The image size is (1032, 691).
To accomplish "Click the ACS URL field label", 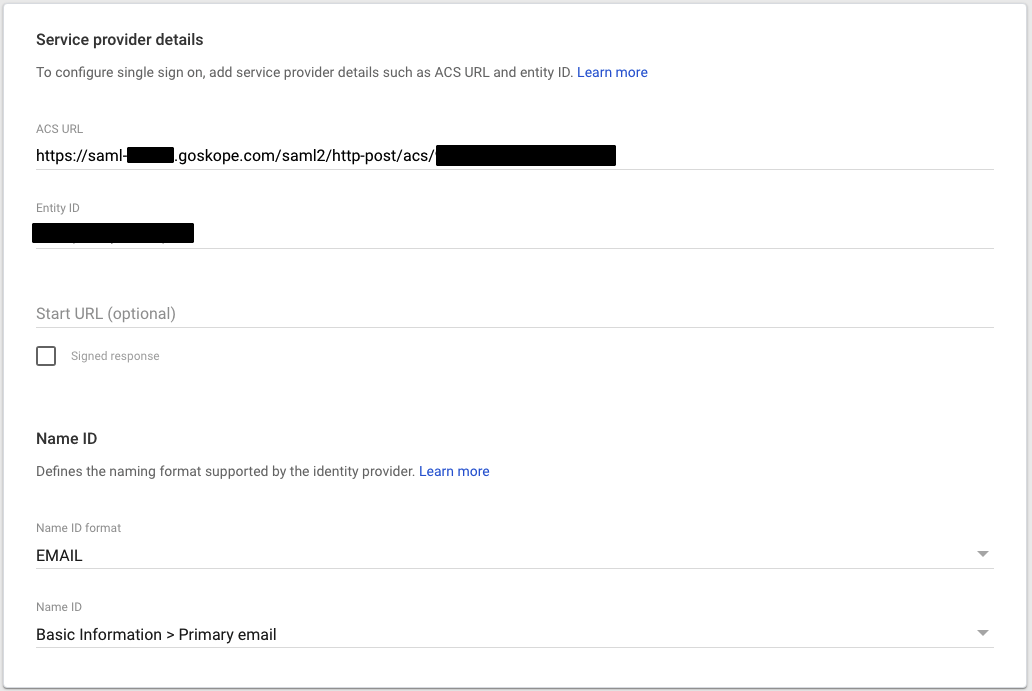I will click(x=60, y=129).
